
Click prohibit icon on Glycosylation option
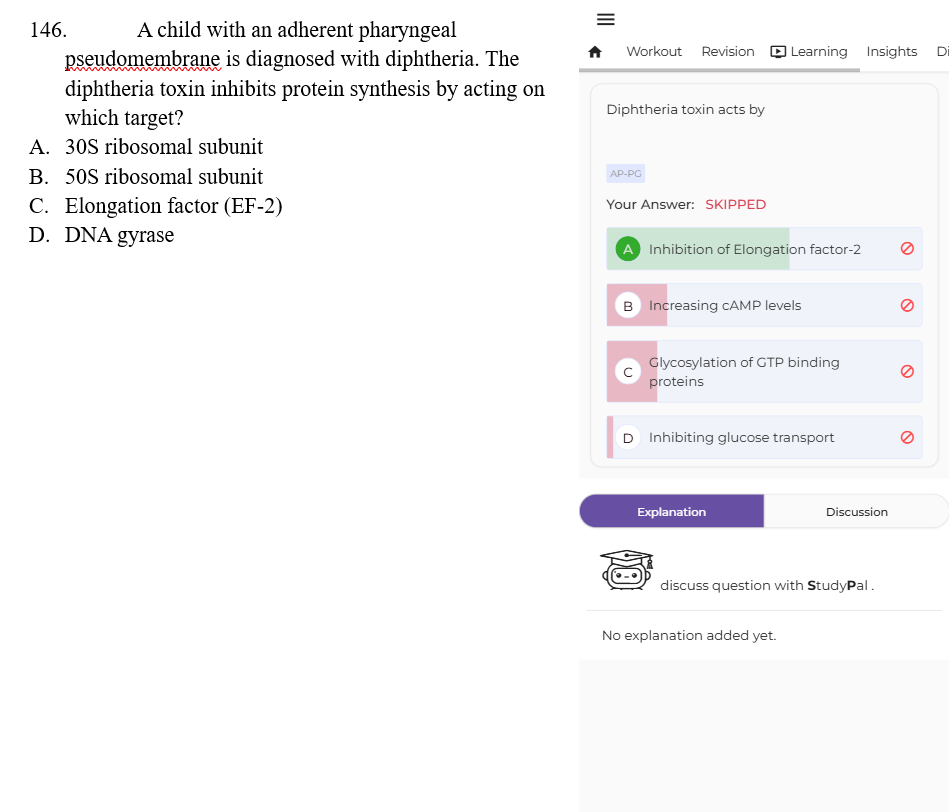click(x=907, y=372)
